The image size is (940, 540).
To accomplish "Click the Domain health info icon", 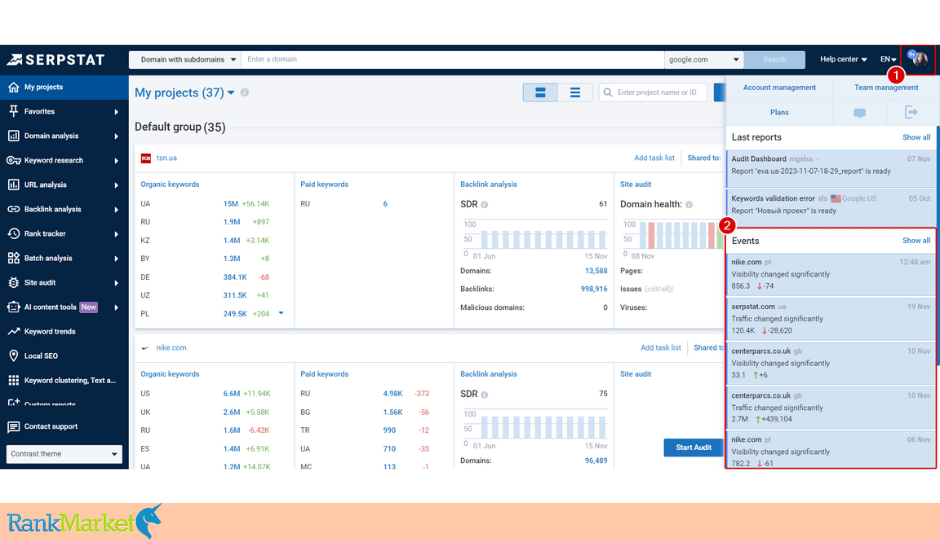I will [x=689, y=204].
